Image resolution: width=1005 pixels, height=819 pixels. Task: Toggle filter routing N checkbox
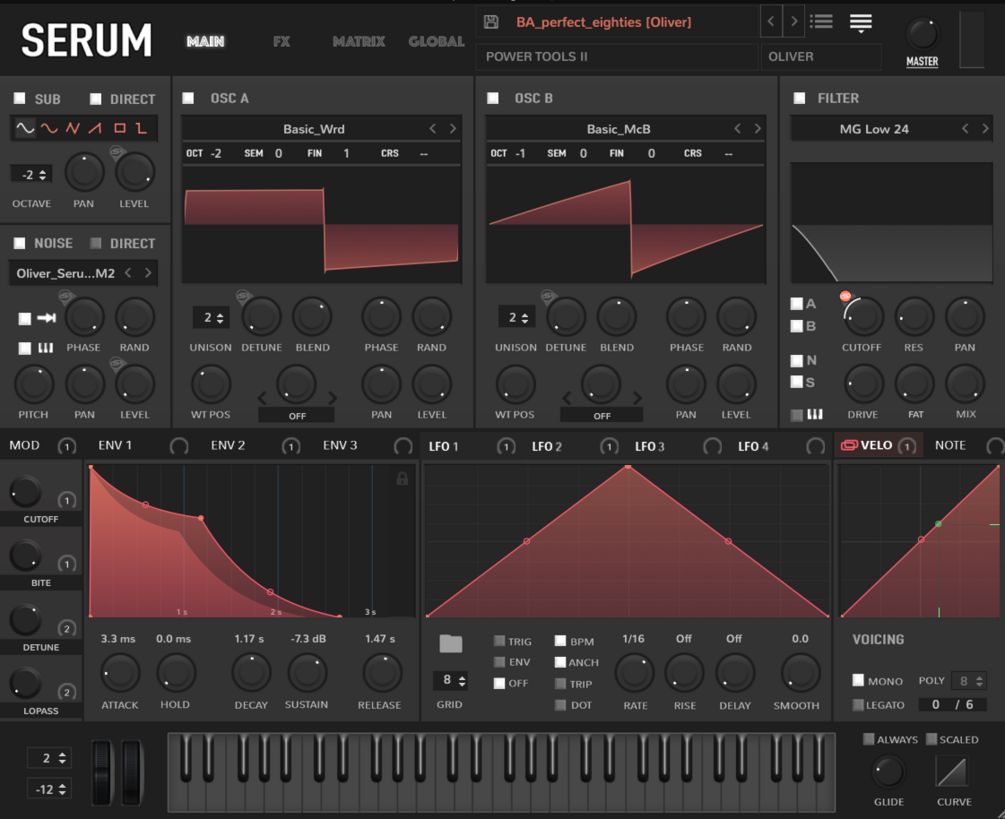tap(797, 360)
